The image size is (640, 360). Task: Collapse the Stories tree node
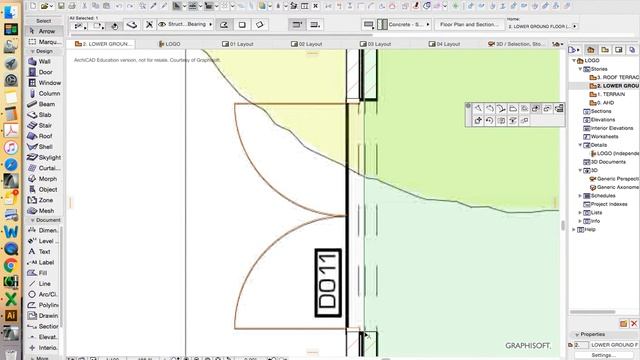(580, 69)
